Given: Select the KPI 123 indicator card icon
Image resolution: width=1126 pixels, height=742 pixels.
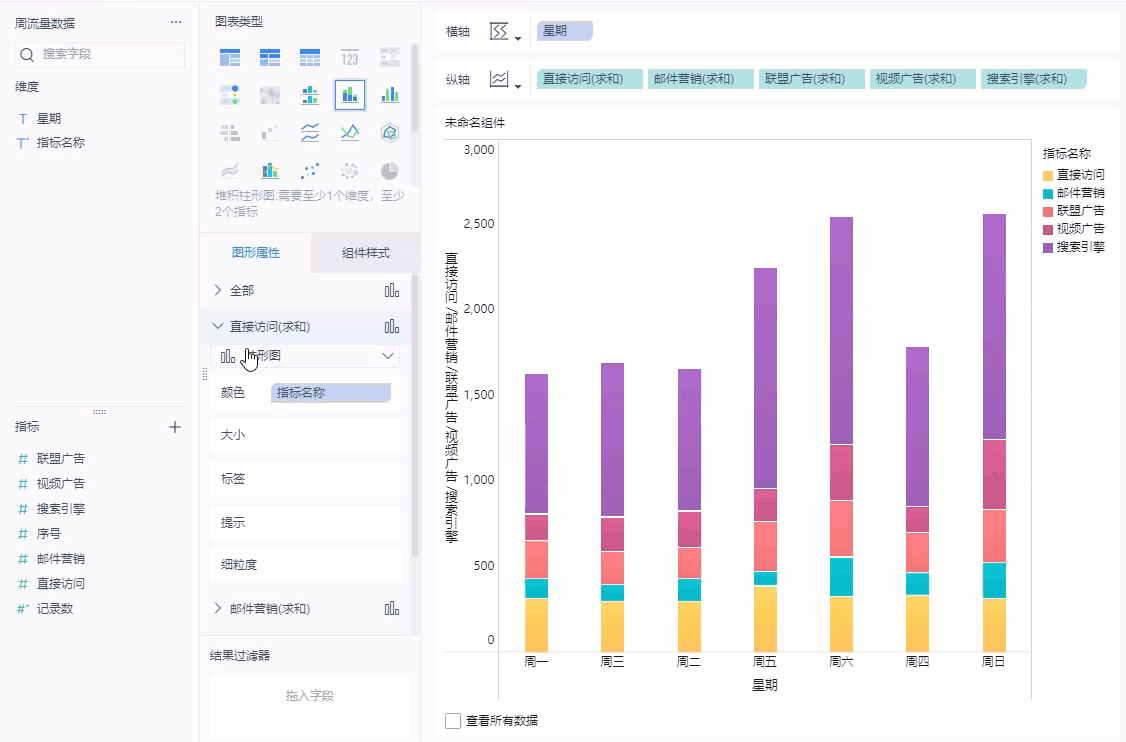Looking at the screenshot, I should click(350, 57).
